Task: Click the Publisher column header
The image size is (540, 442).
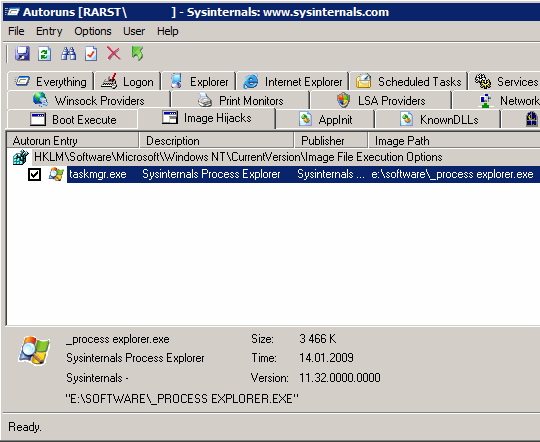Action: [x=331, y=141]
